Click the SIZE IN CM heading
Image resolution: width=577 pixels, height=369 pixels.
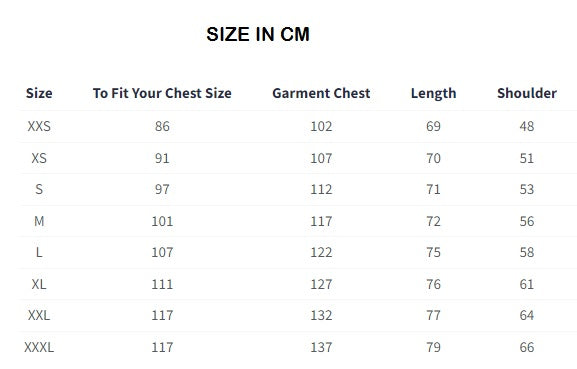coord(258,34)
